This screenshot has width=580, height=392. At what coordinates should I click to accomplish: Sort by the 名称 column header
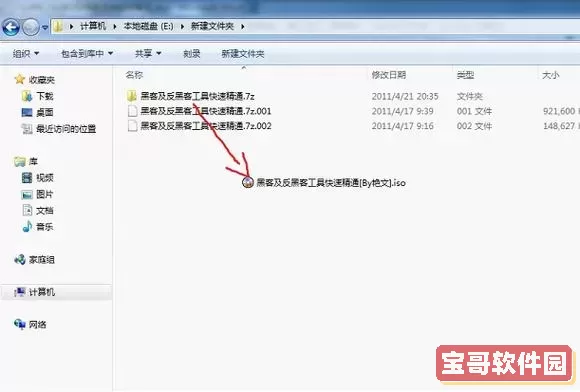coord(134,75)
